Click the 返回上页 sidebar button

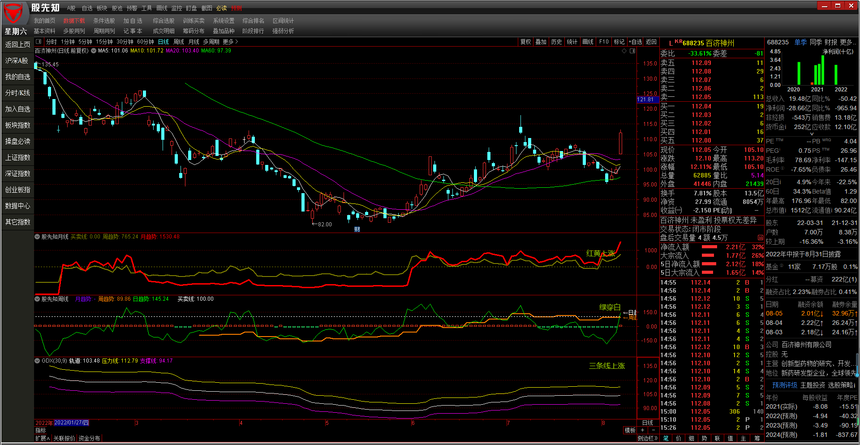pyautogui.click(x=18, y=44)
